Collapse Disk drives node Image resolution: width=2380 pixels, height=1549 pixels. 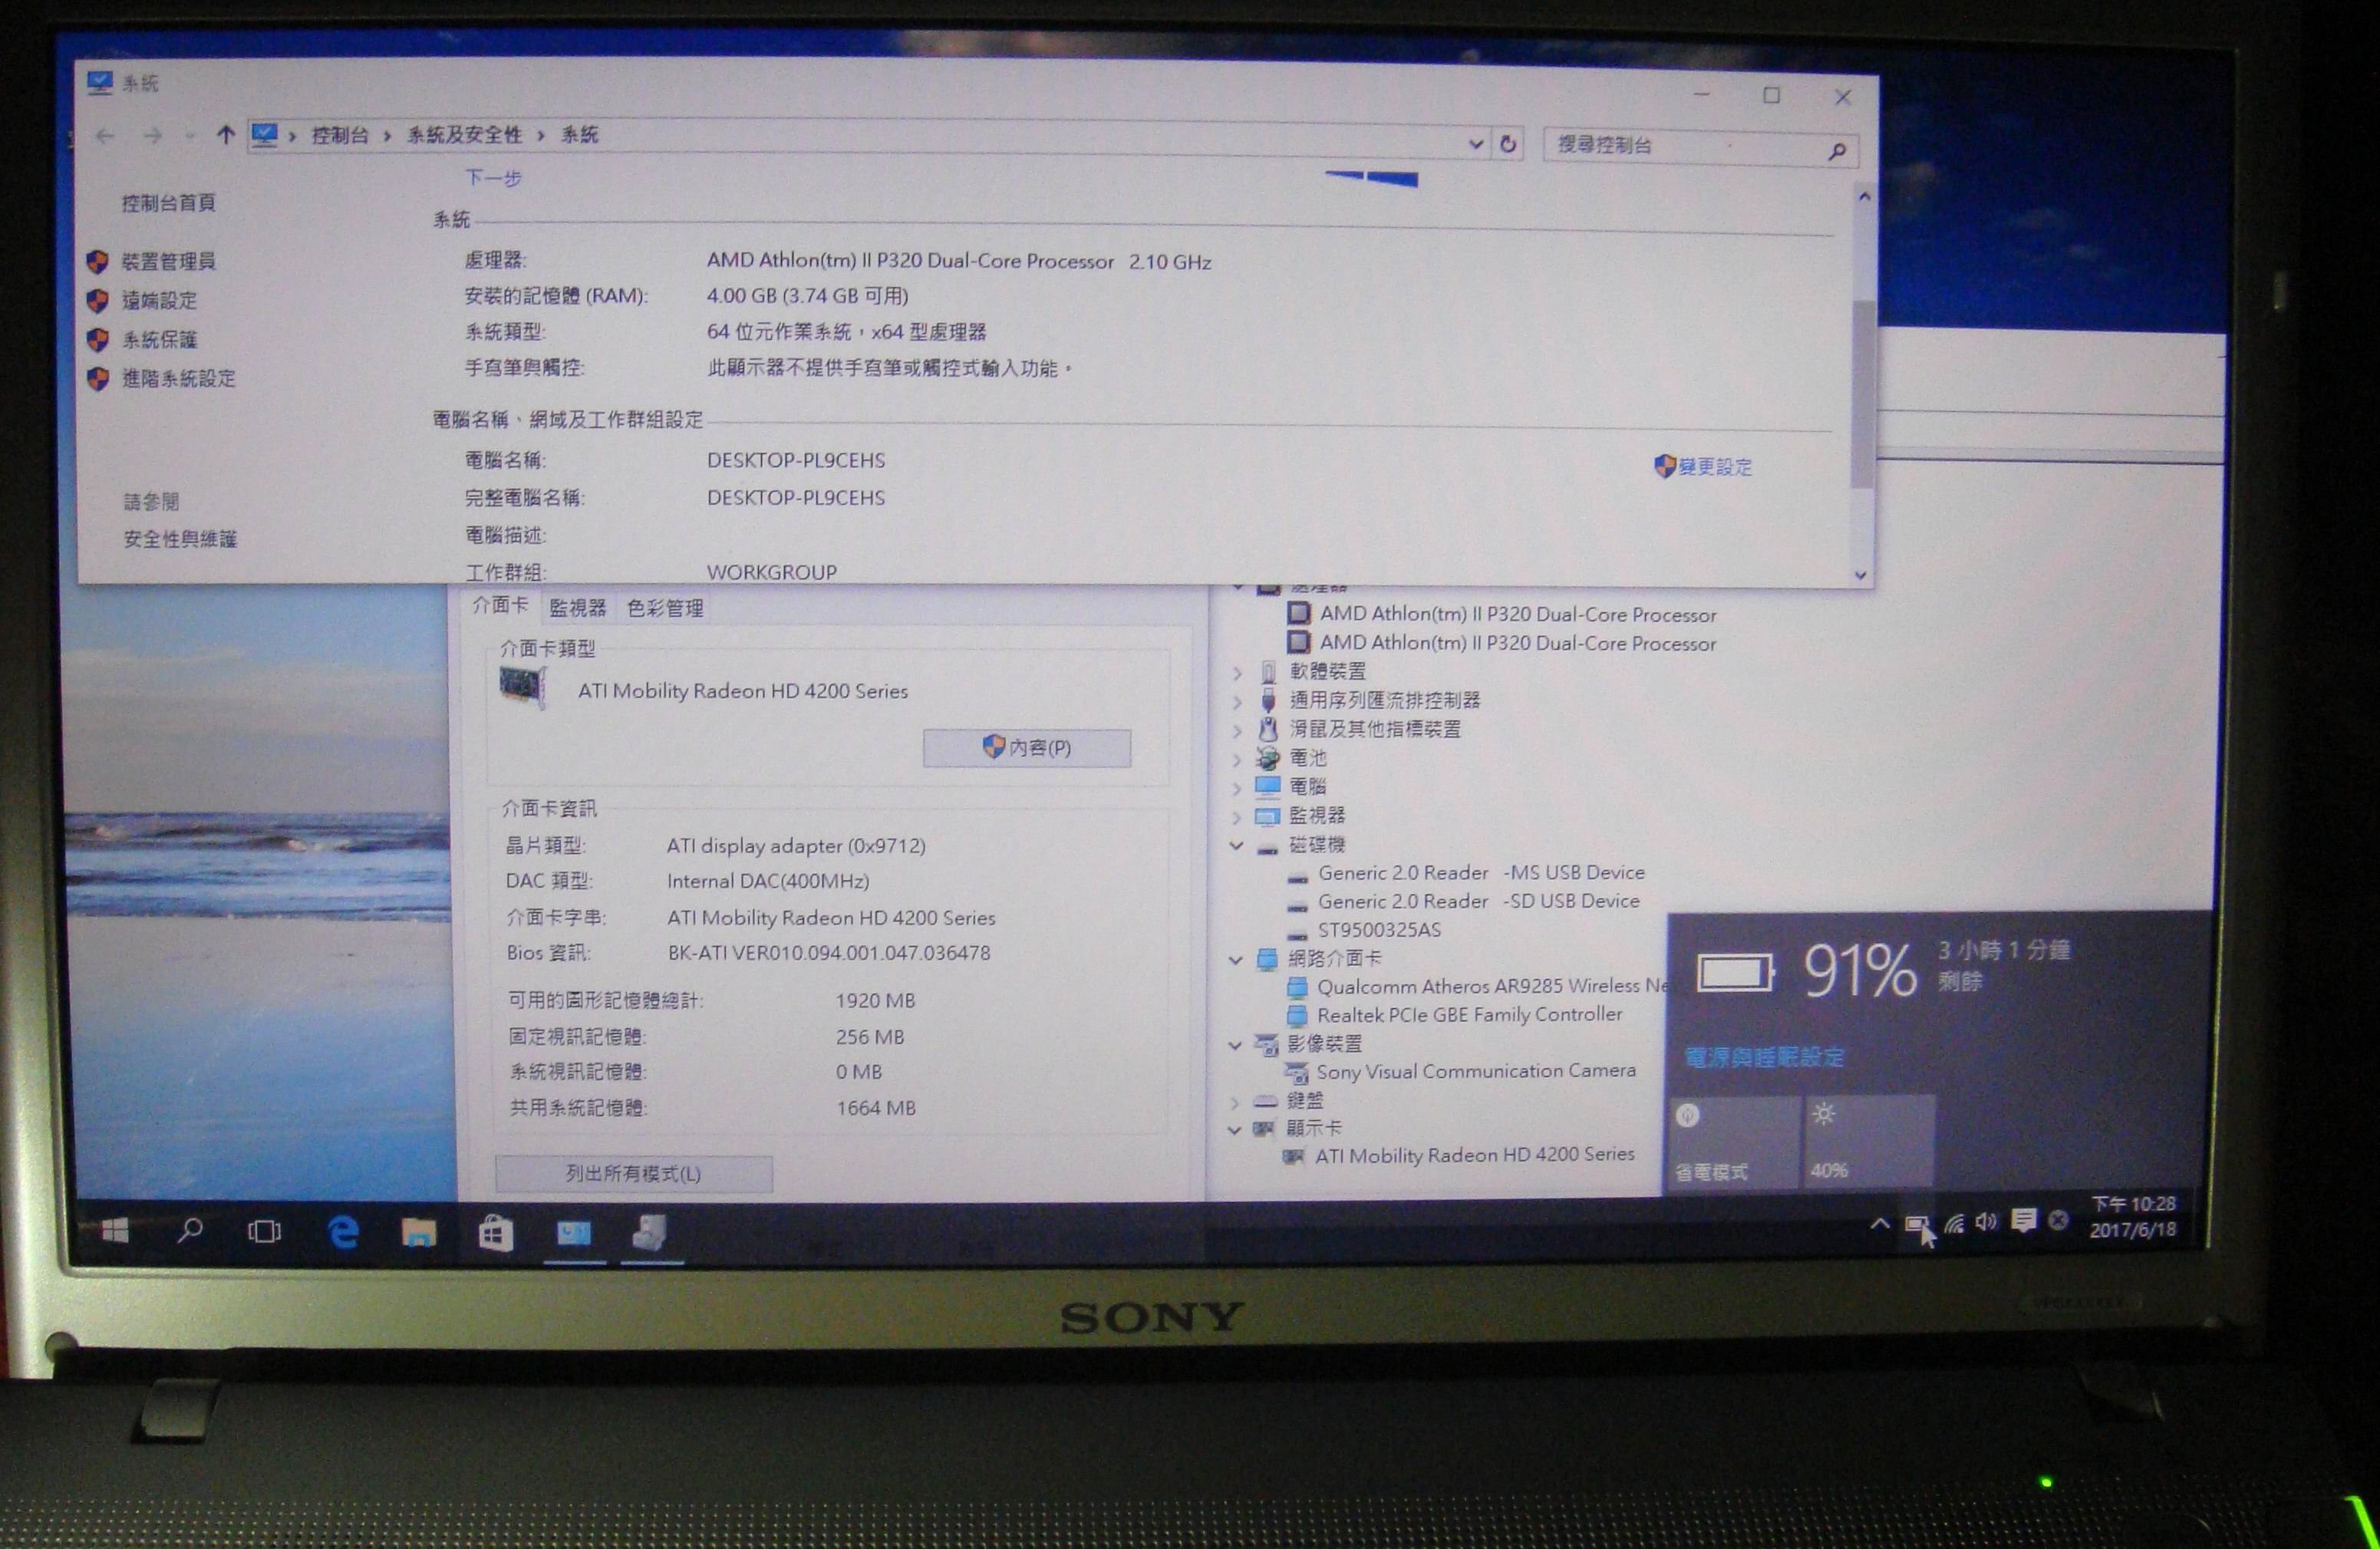pyautogui.click(x=1237, y=845)
